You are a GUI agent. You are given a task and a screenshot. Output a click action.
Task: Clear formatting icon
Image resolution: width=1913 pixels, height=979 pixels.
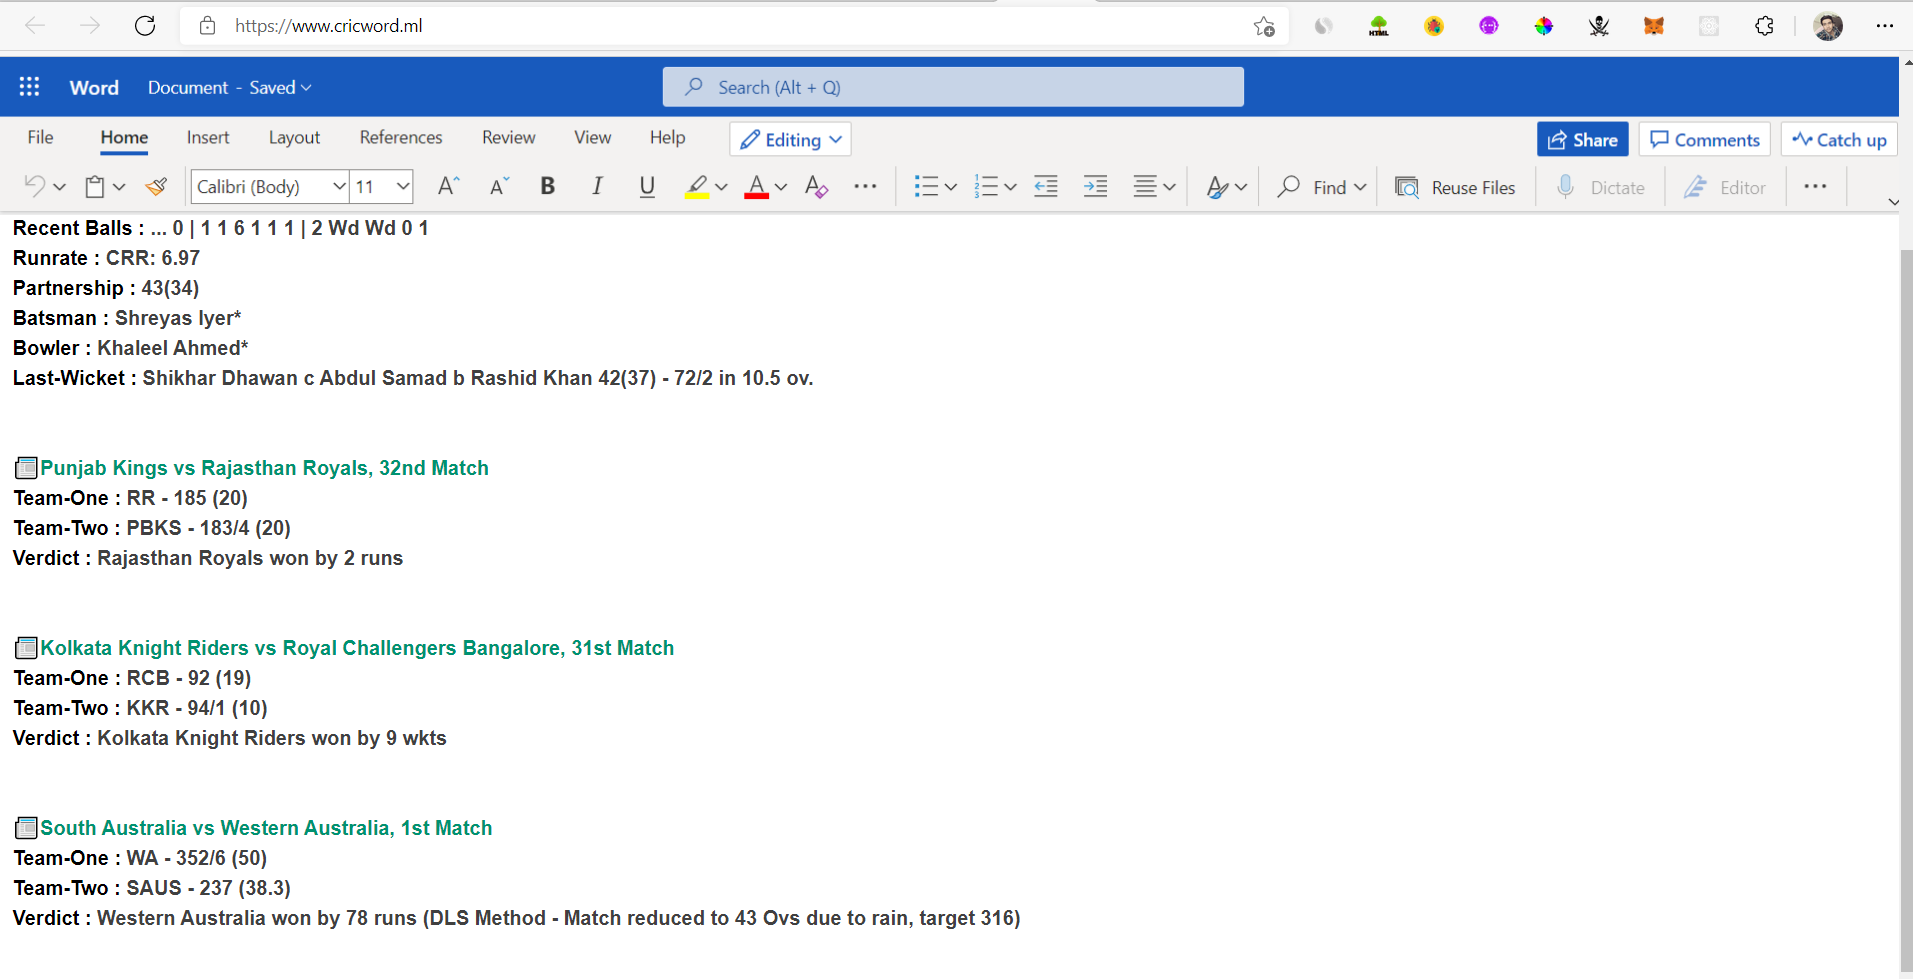[817, 186]
